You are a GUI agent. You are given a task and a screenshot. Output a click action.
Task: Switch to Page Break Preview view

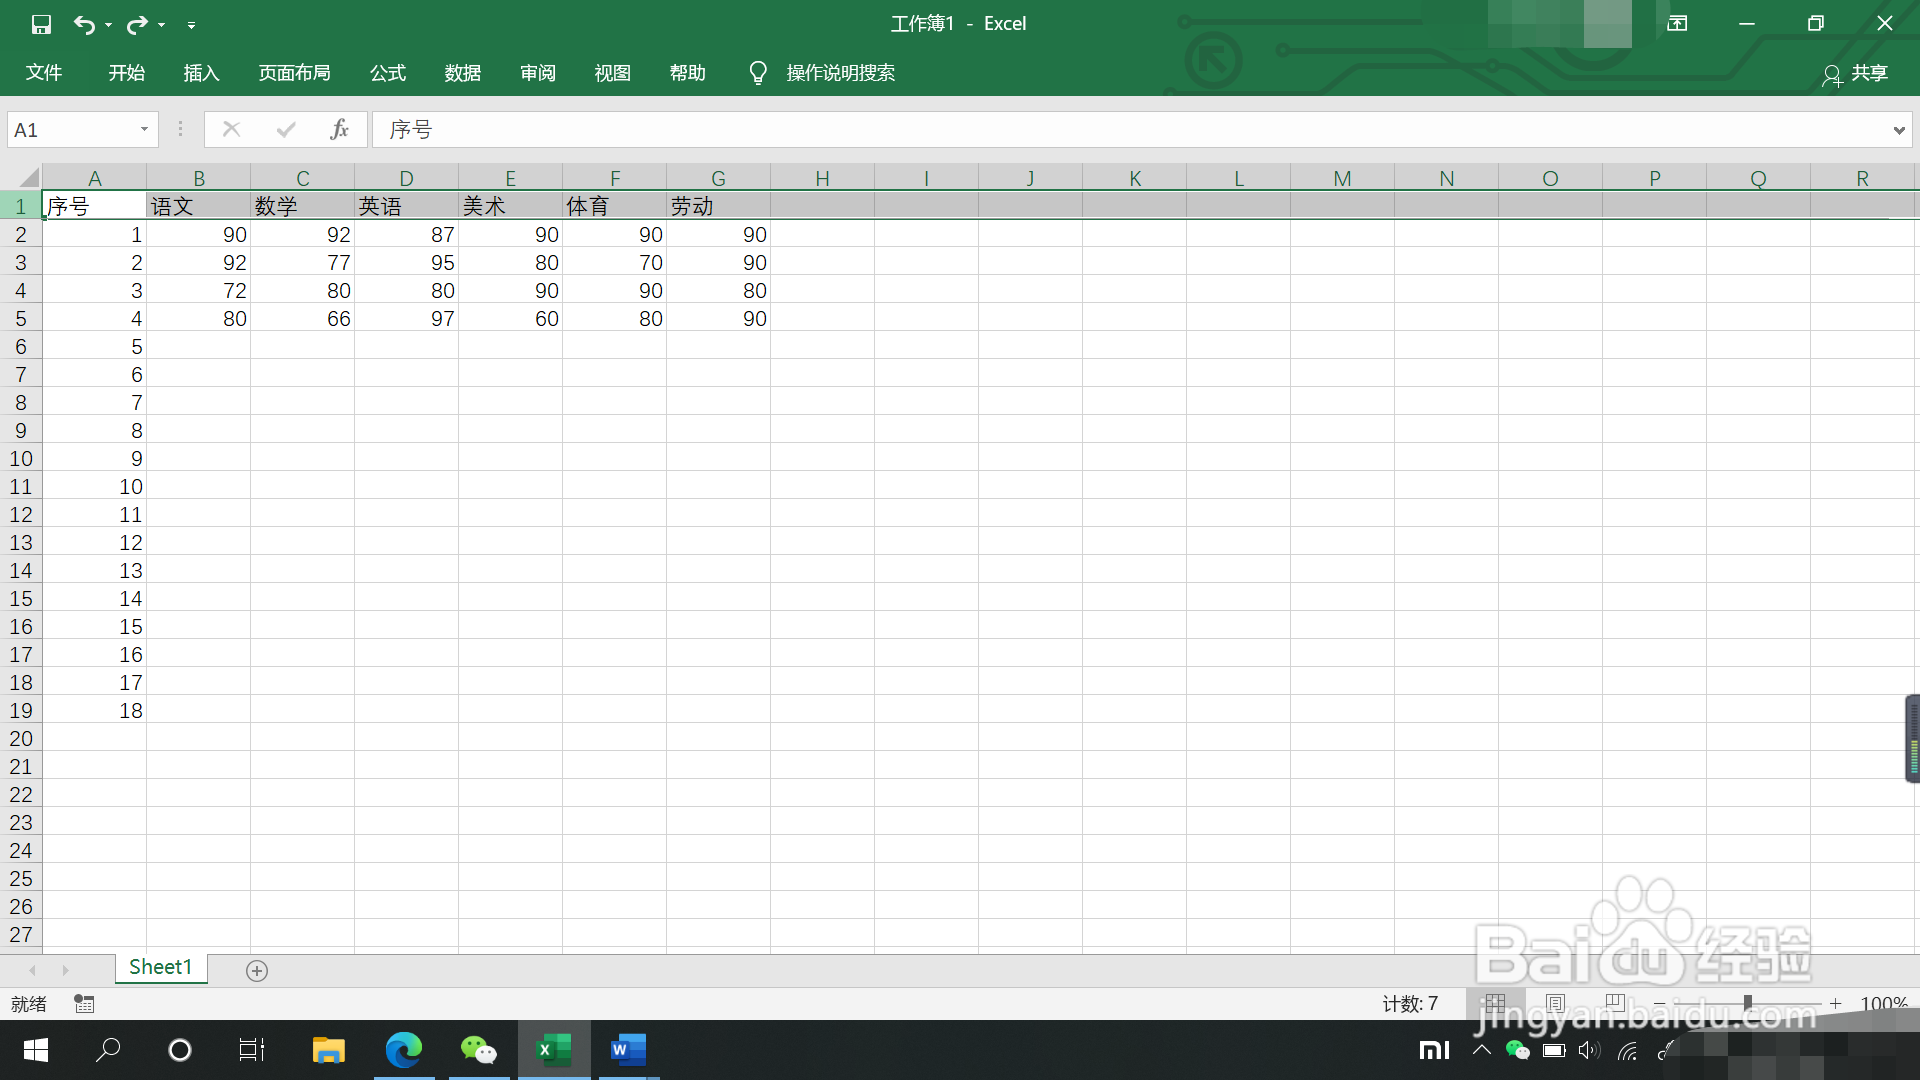1614,1002
